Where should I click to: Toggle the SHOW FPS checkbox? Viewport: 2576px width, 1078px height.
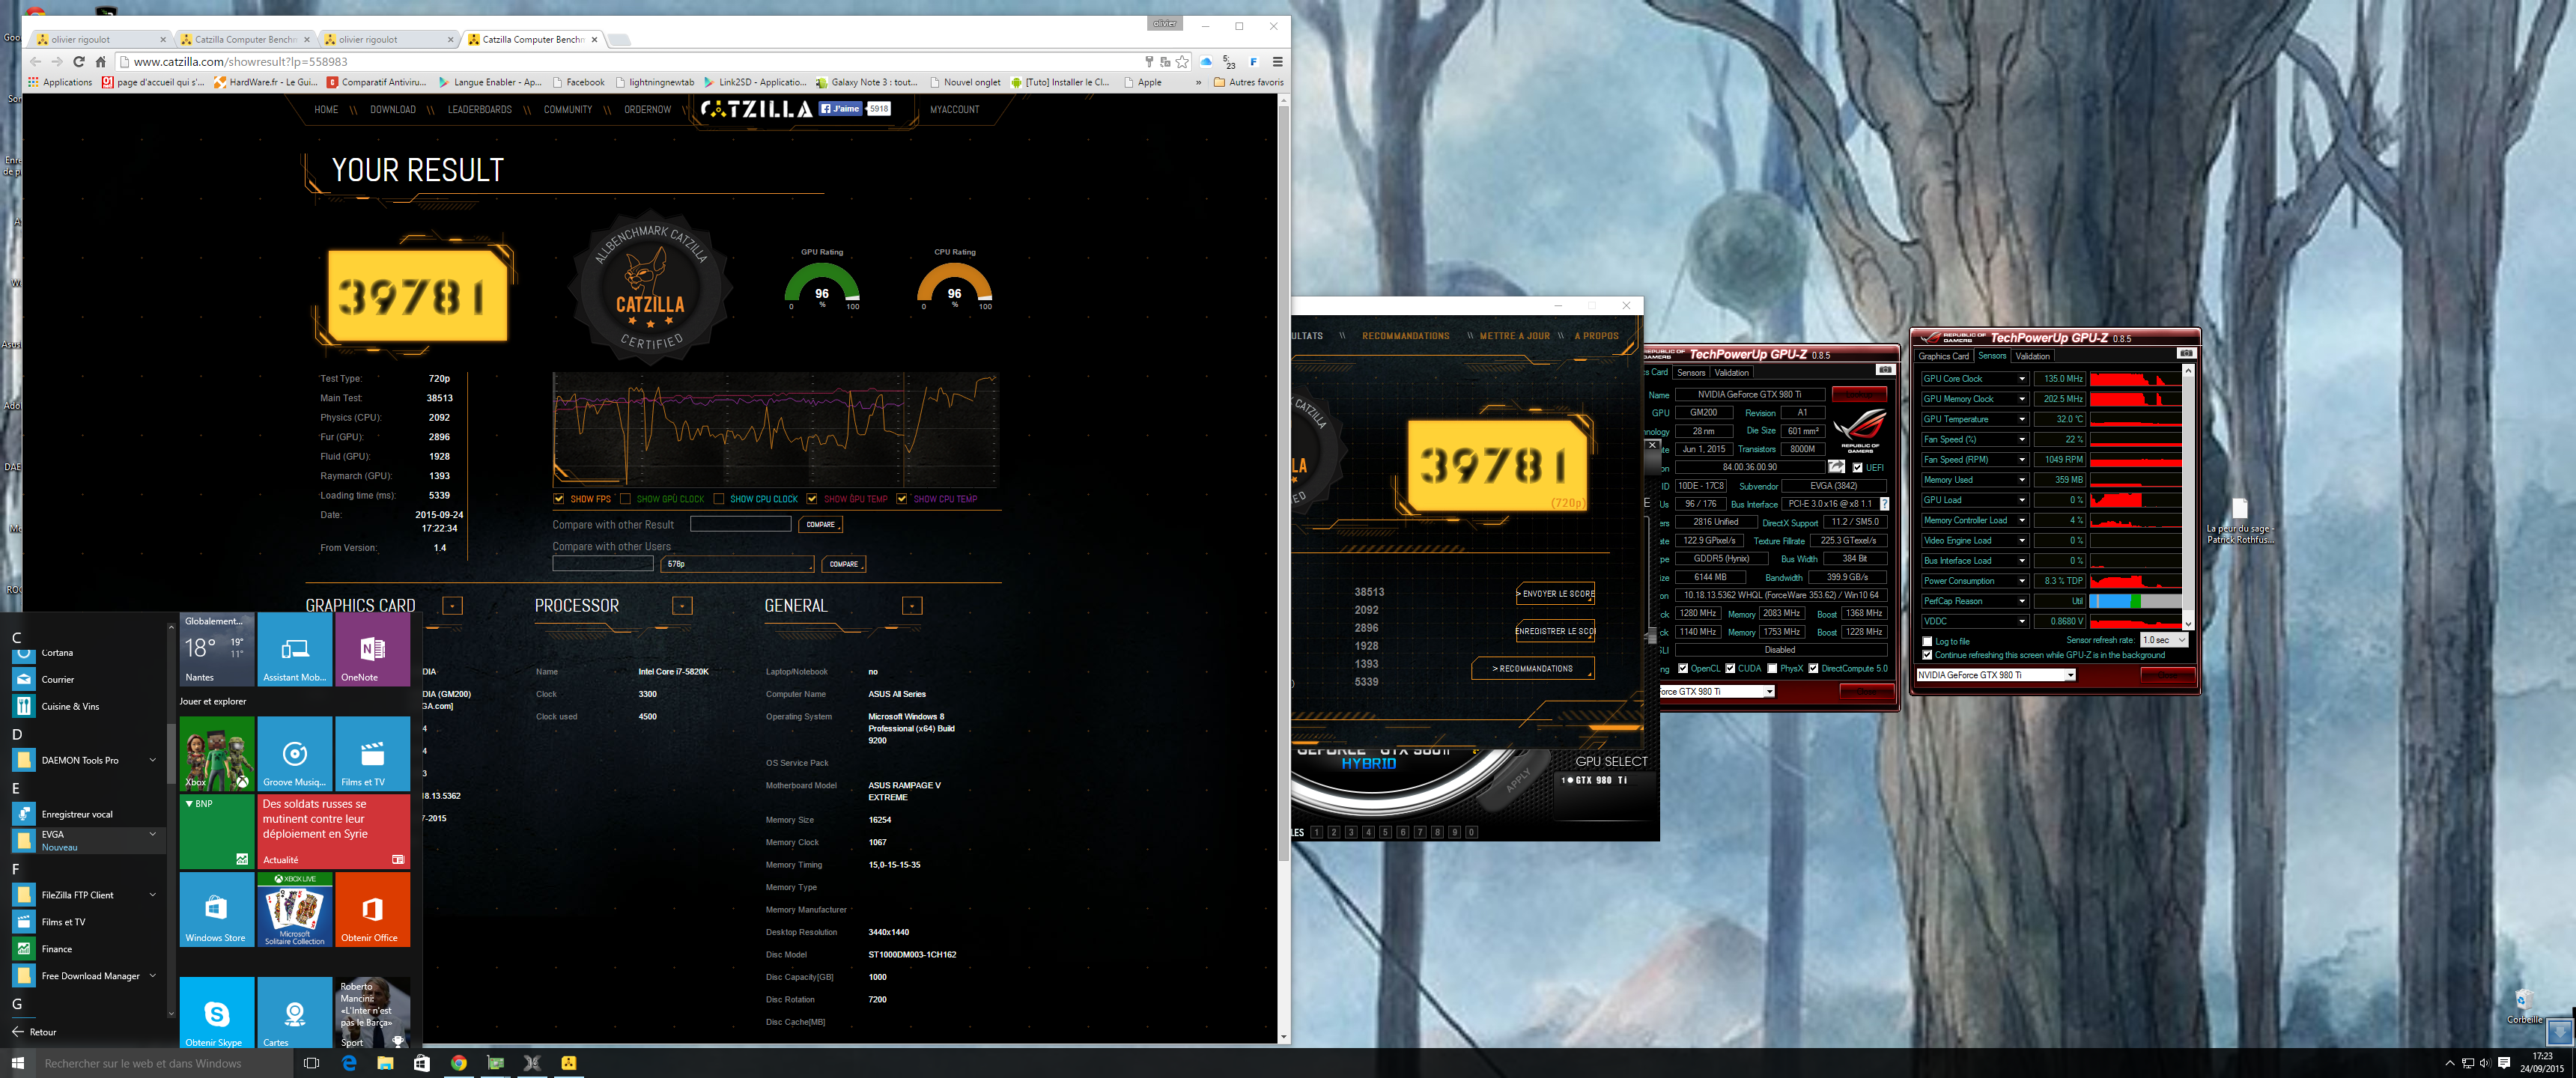tap(559, 499)
